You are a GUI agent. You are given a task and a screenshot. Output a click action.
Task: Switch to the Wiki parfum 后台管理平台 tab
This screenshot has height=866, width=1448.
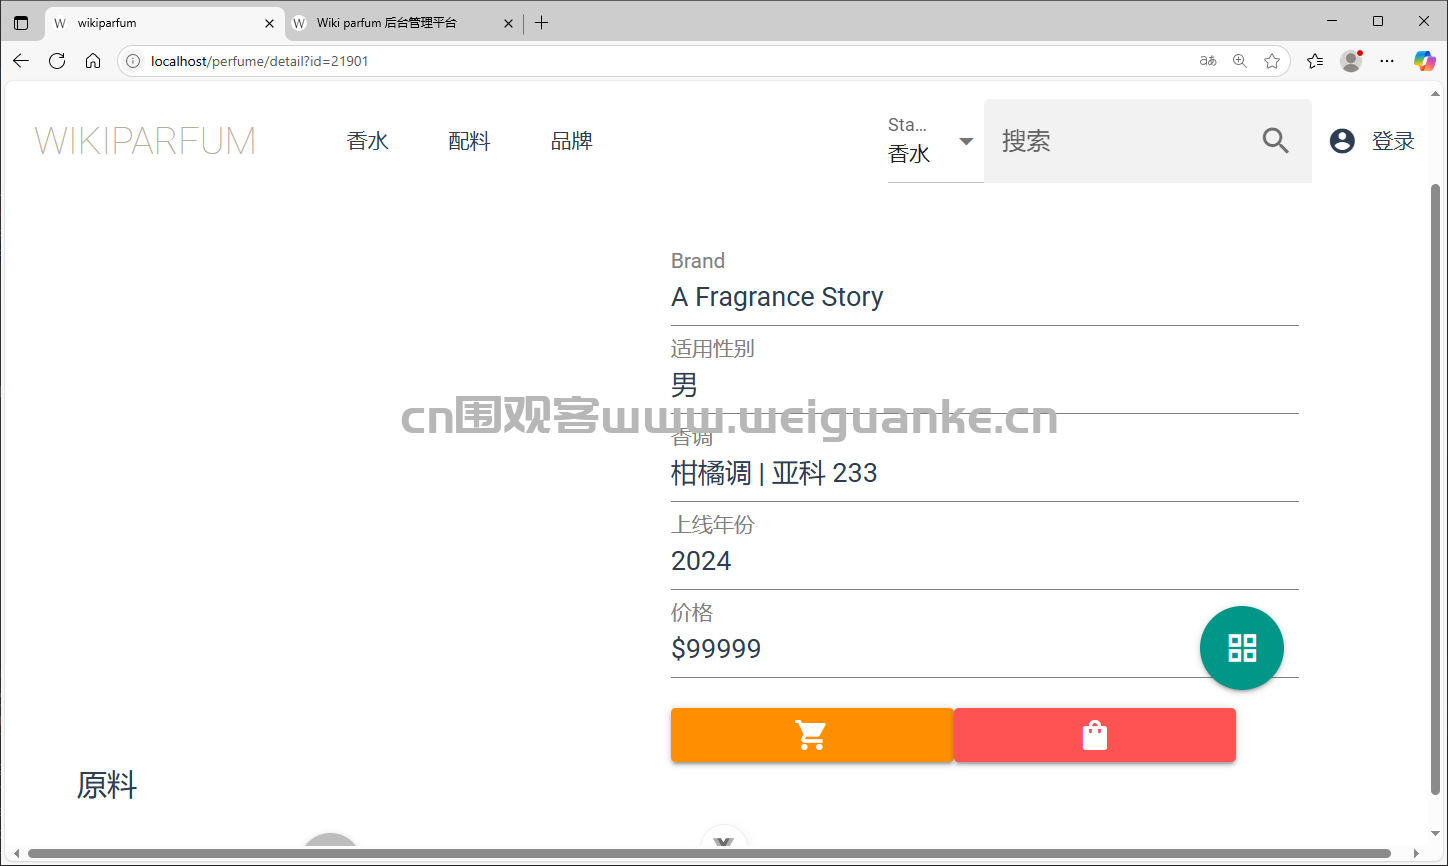(x=403, y=23)
